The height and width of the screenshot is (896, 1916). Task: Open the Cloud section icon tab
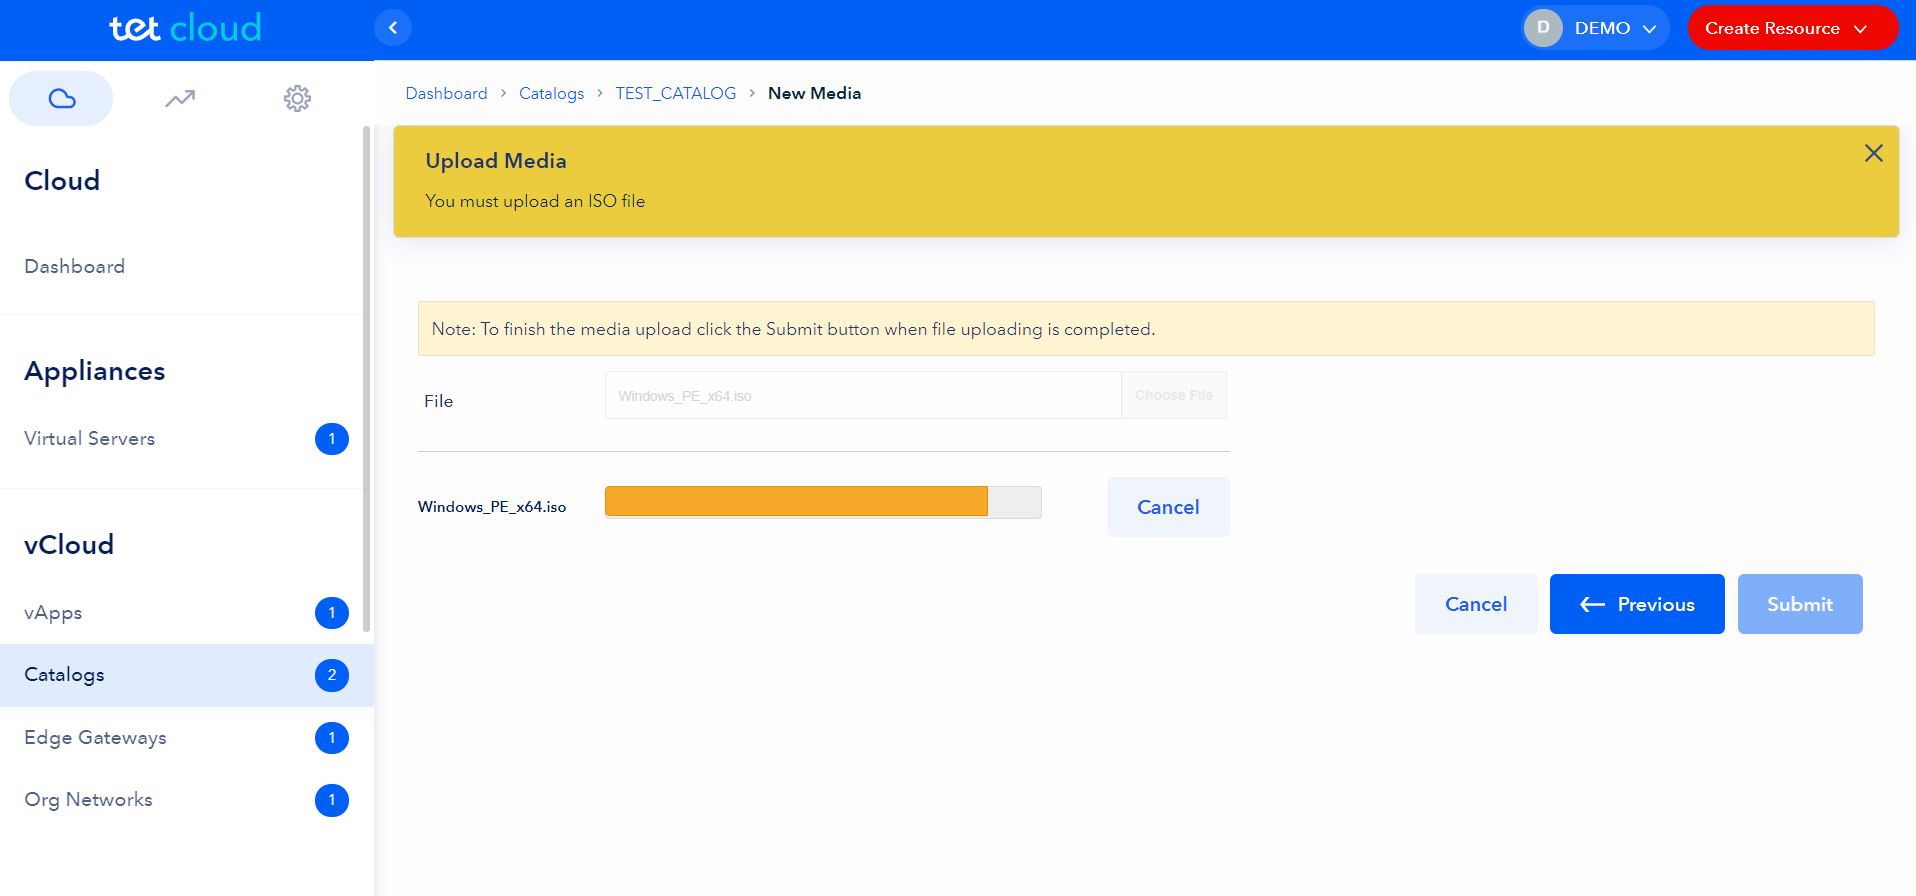pyautogui.click(x=61, y=98)
